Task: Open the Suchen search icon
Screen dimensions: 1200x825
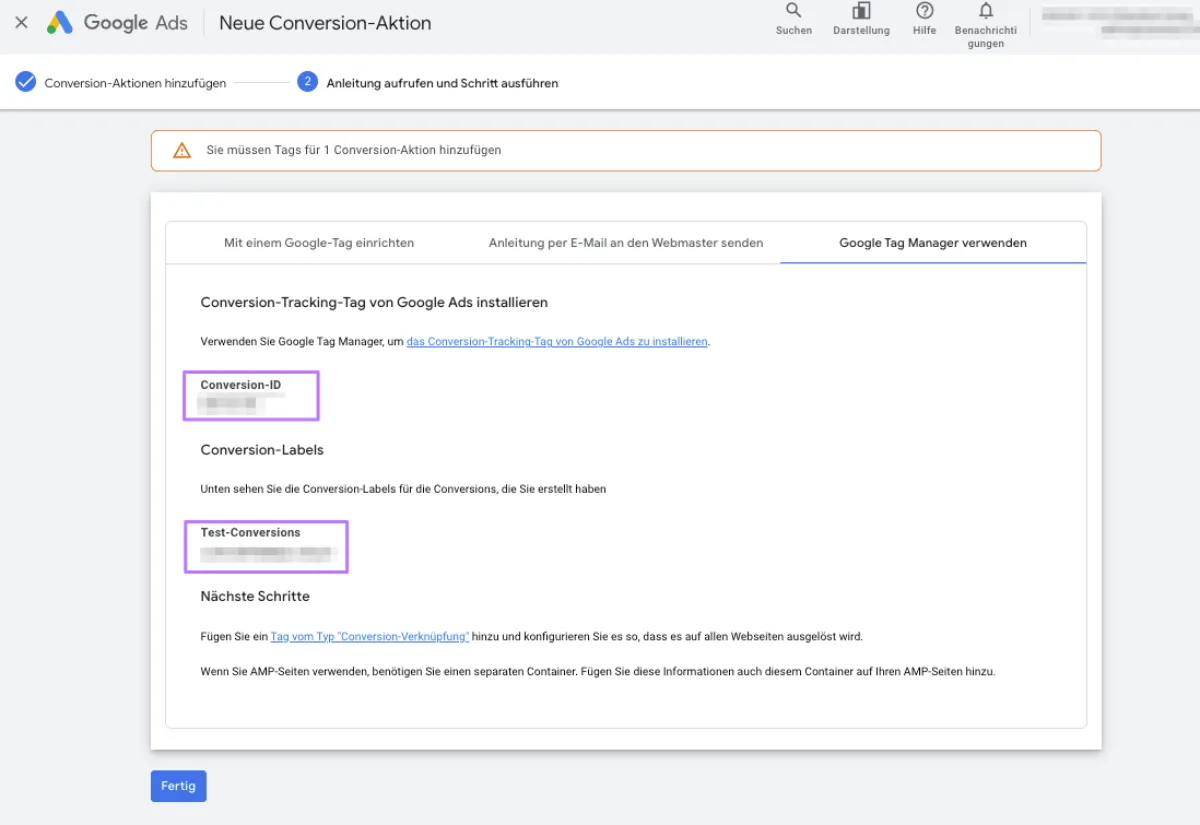Action: (x=793, y=18)
